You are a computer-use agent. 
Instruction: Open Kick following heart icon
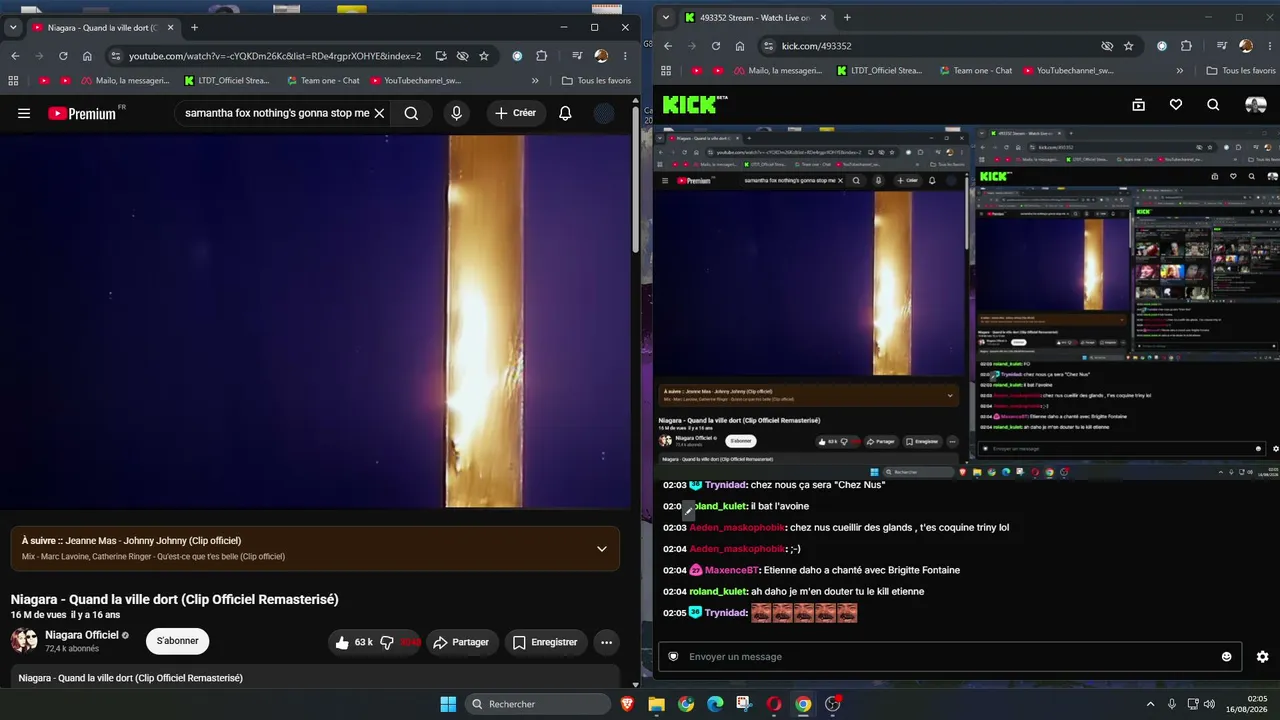point(1176,104)
